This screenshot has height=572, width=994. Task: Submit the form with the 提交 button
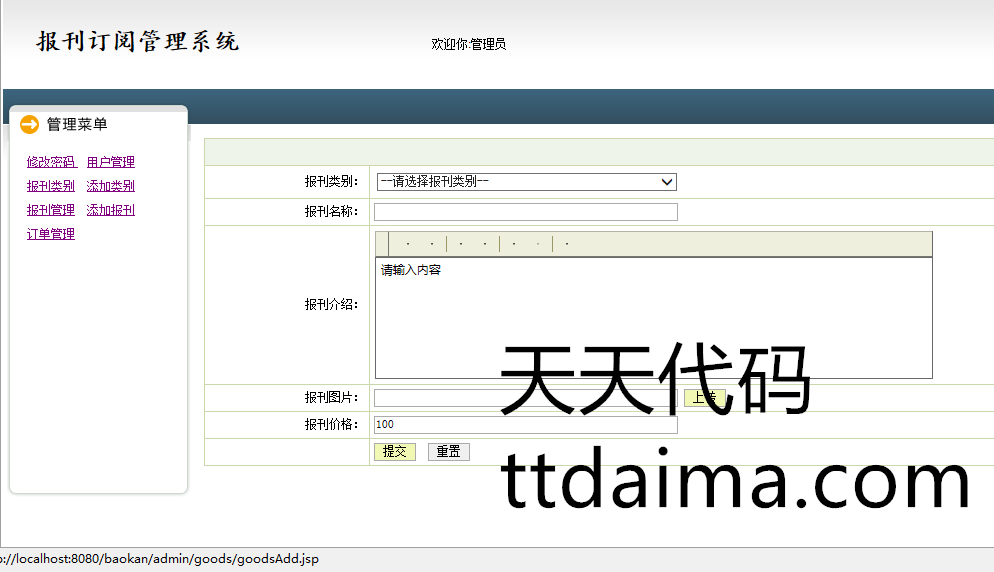point(395,452)
